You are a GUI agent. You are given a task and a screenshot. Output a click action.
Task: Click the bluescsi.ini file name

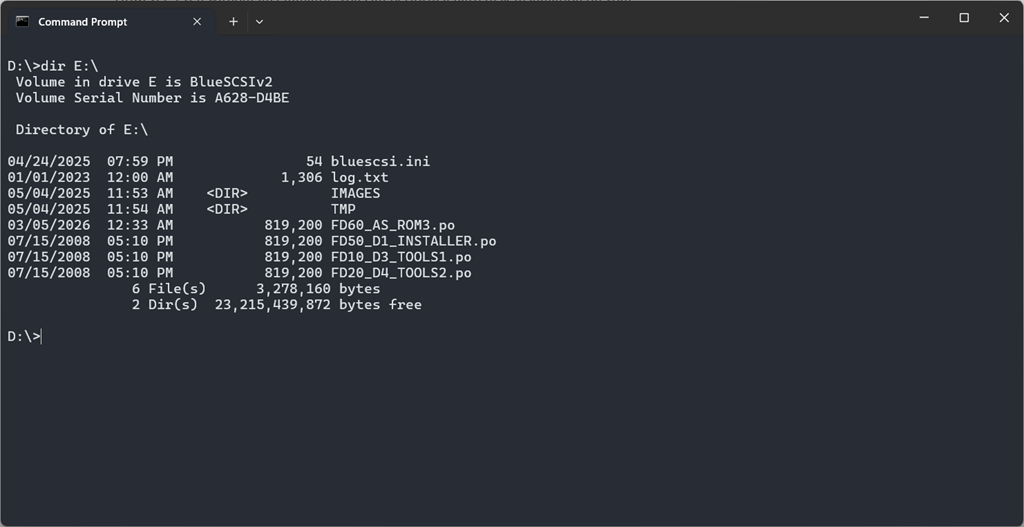pyautogui.click(x=380, y=161)
